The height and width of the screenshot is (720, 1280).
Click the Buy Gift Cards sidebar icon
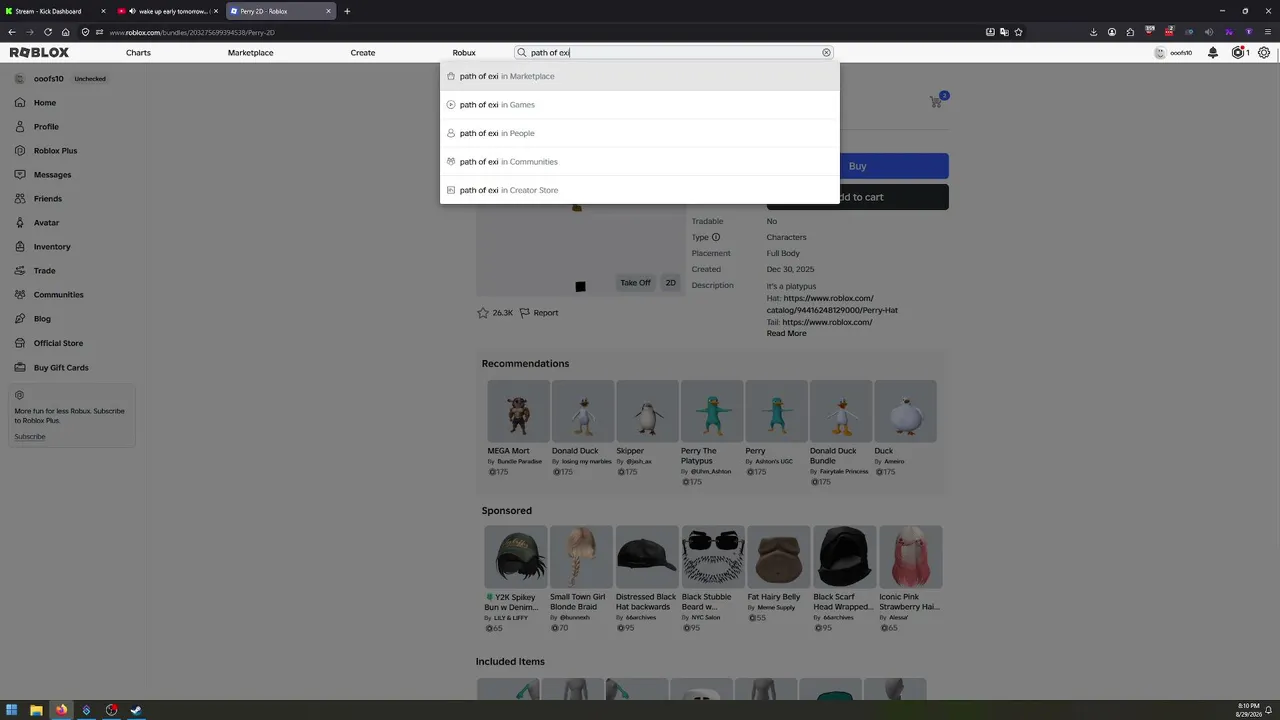point(20,367)
